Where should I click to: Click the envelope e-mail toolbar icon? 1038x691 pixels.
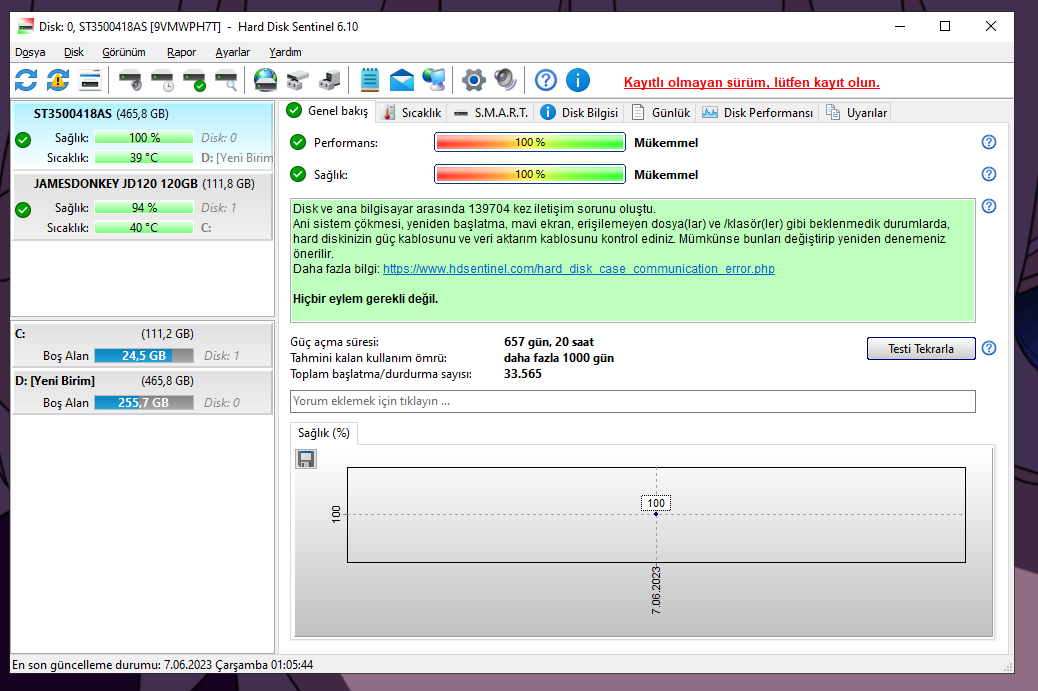[401, 81]
